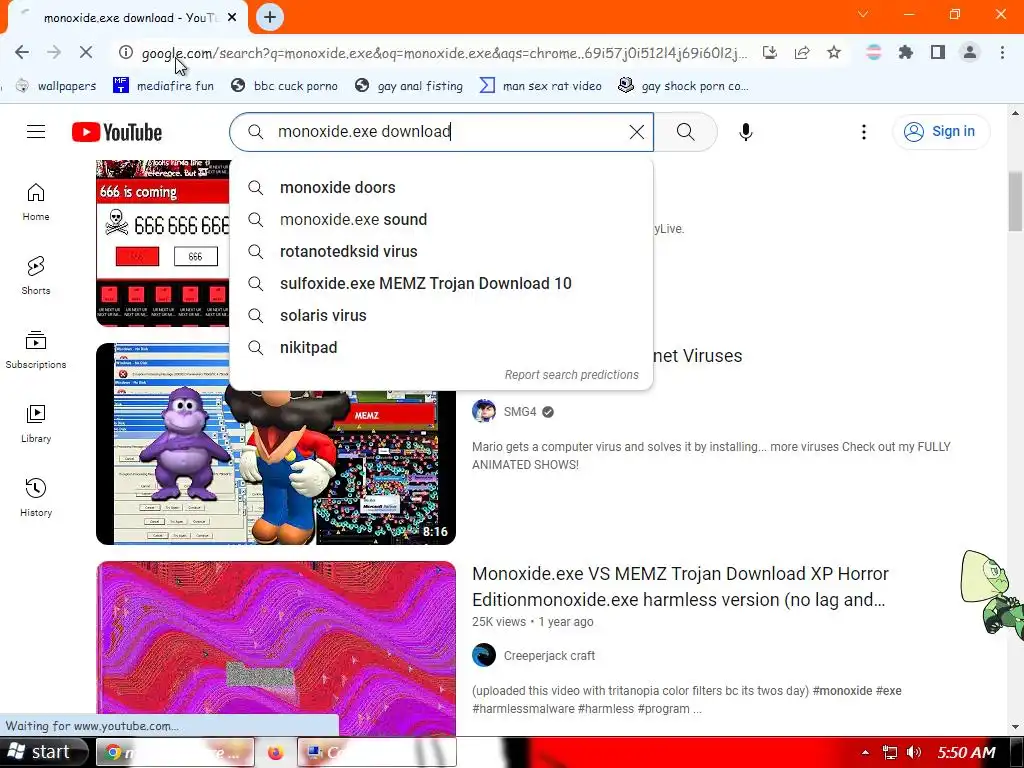Screen dimensions: 1024x768
Task: Click Report search predictions link
Action: click(571, 375)
